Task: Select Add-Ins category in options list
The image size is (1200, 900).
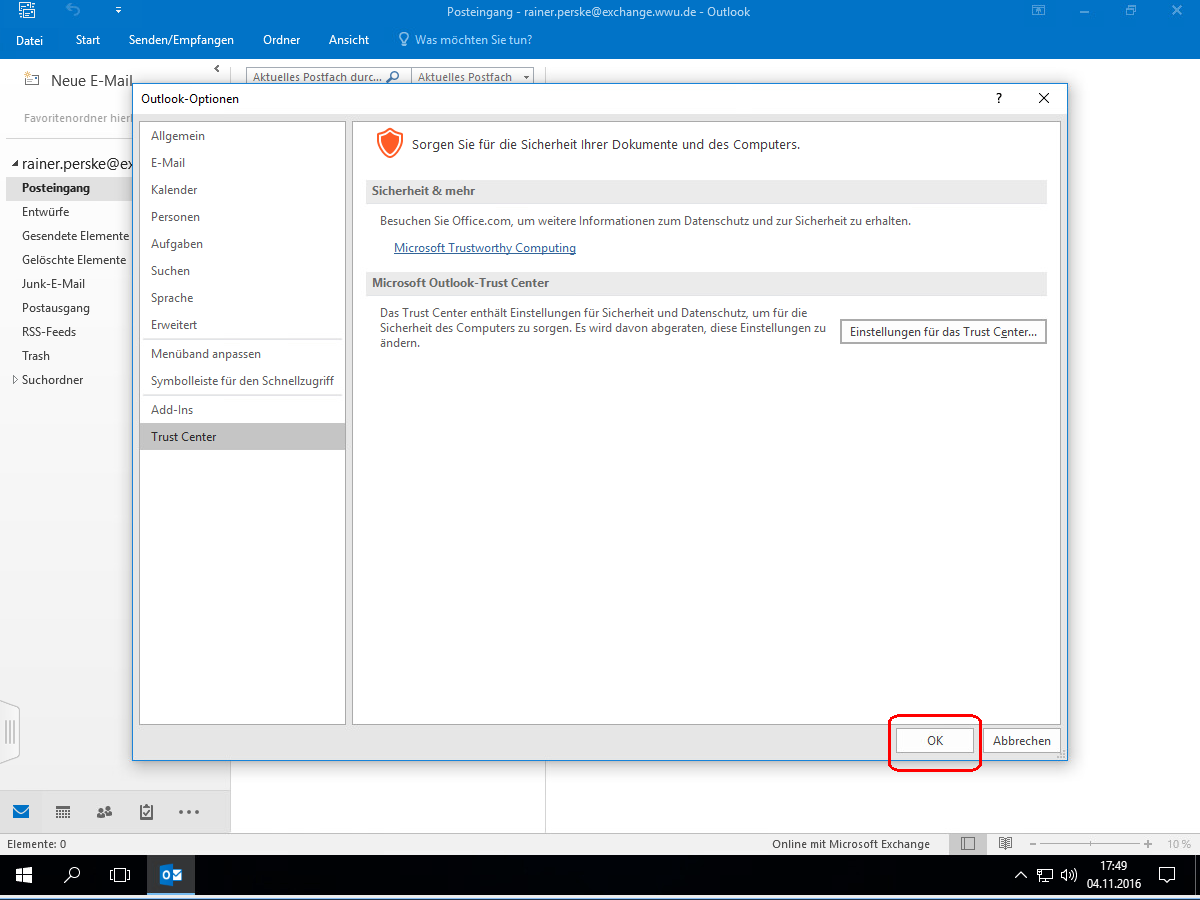Action: point(172,410)
